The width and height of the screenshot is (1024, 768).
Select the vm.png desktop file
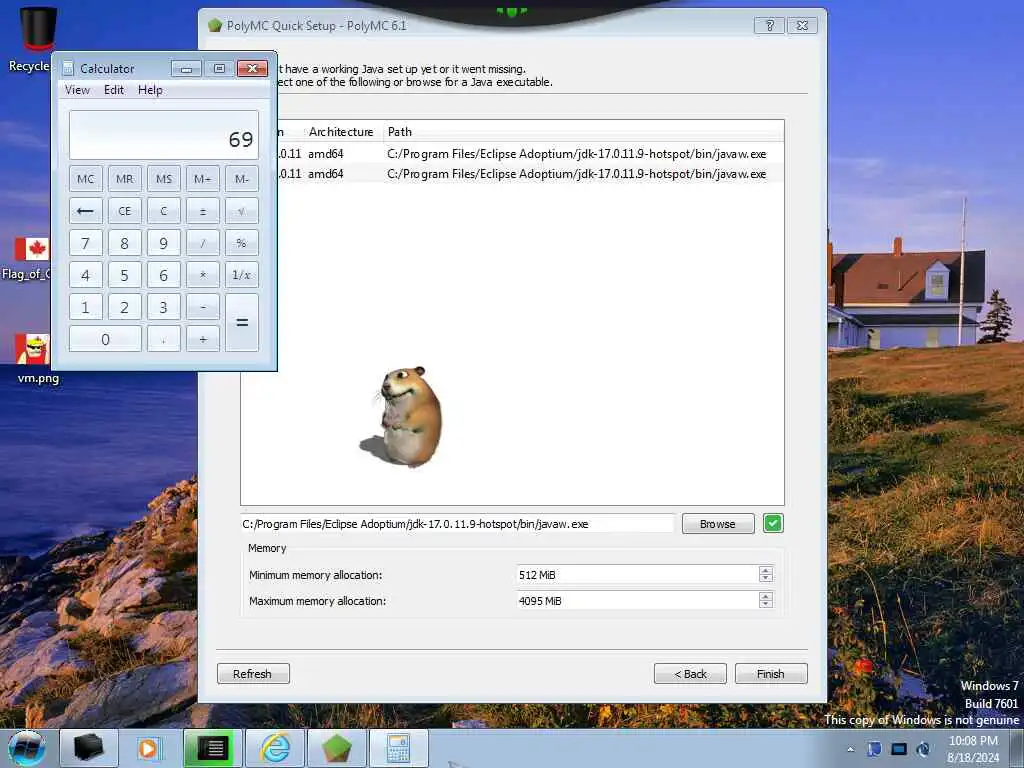pos(36,359)
